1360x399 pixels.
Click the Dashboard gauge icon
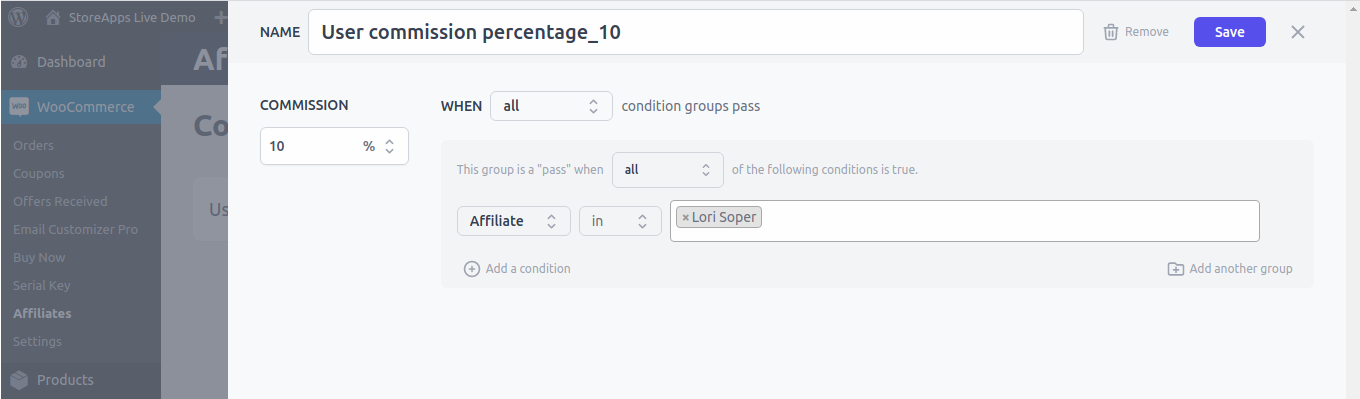(x=19, y=62)
